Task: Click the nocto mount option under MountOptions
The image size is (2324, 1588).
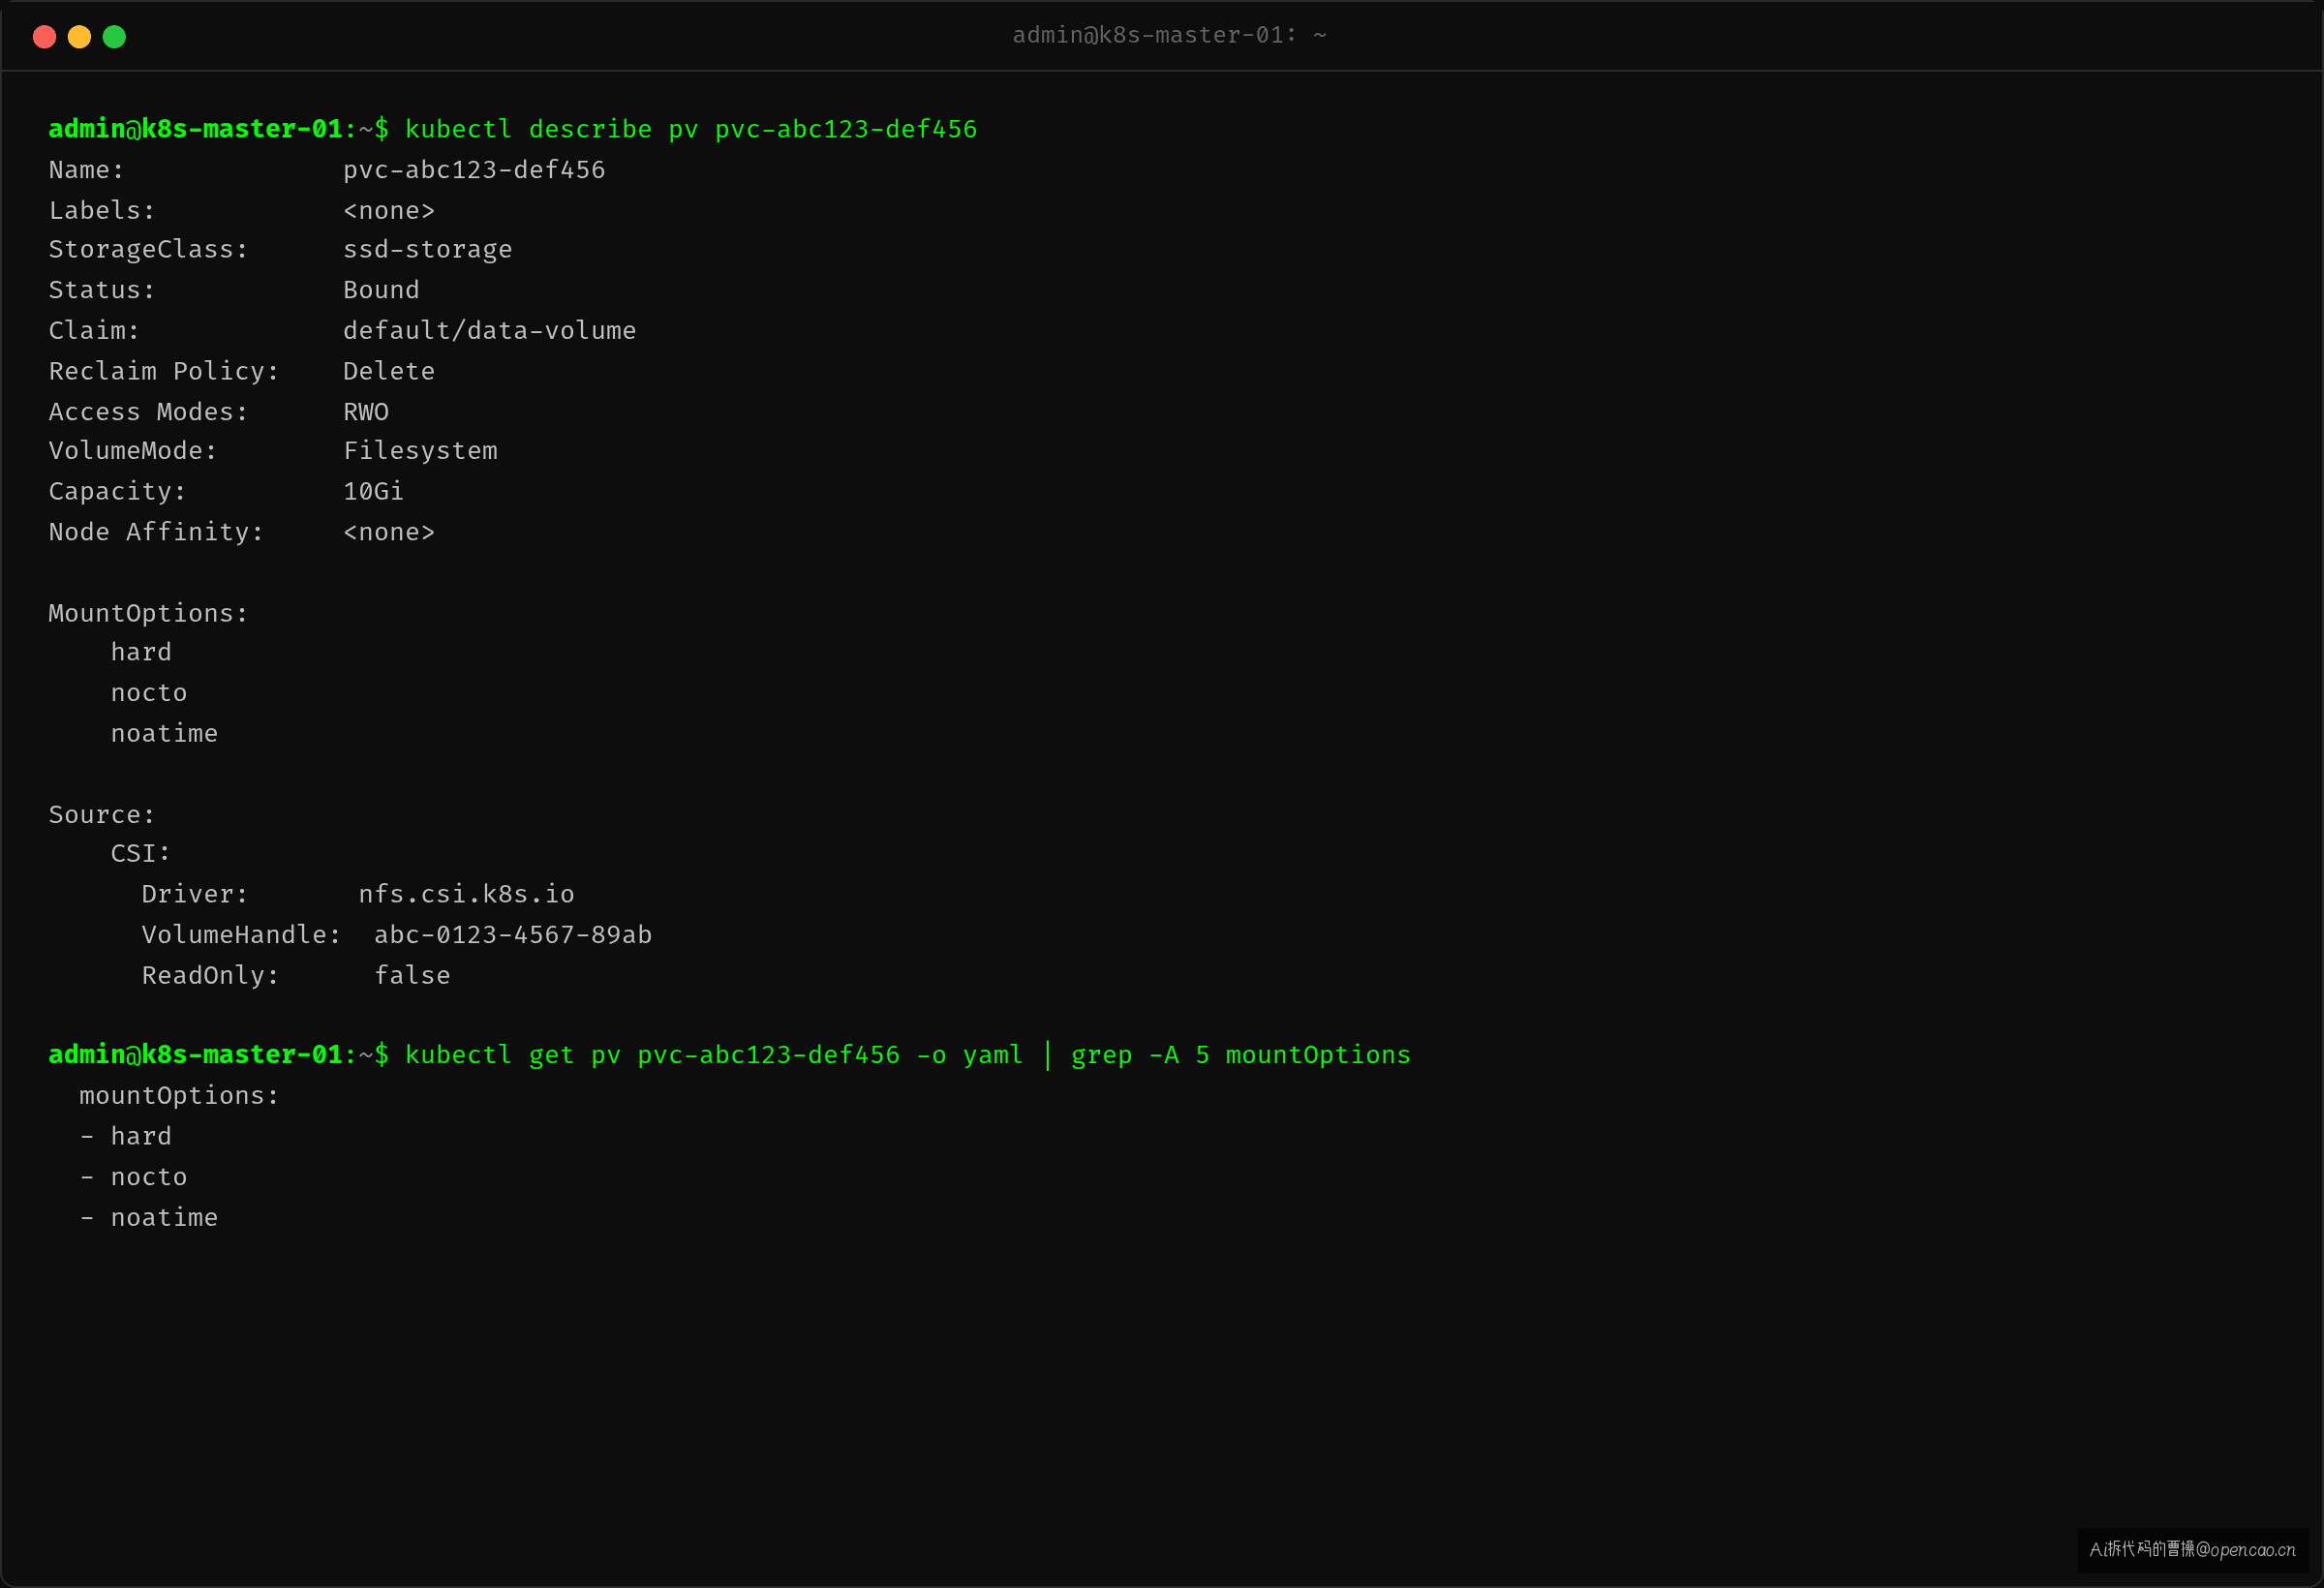Action: click(149, 693)
